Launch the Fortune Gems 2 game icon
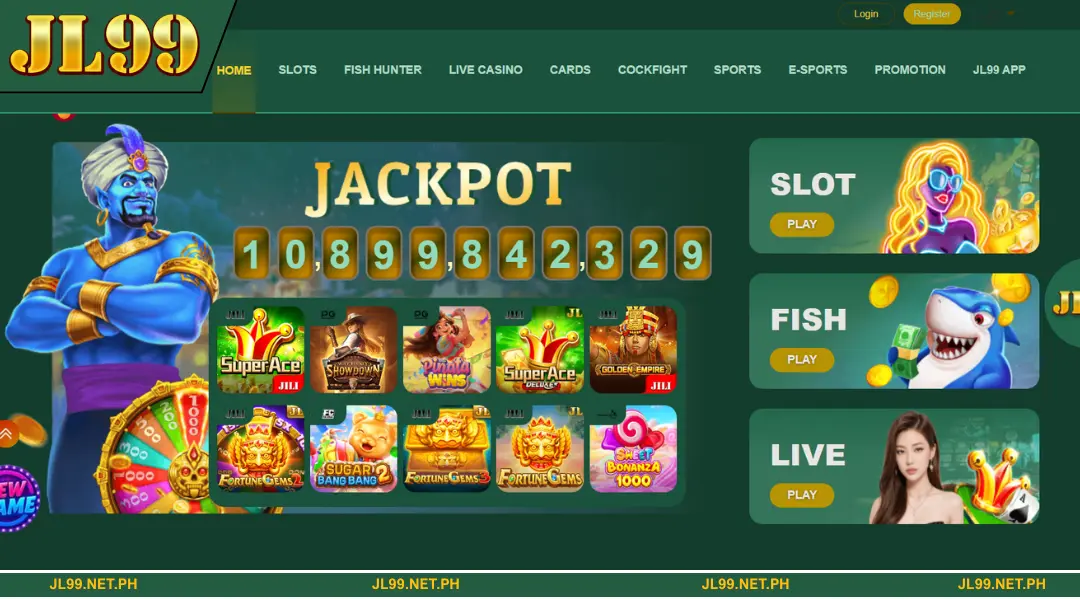Screen dimensions: 1080x600 pyautogui.click(x=260, y=448)
